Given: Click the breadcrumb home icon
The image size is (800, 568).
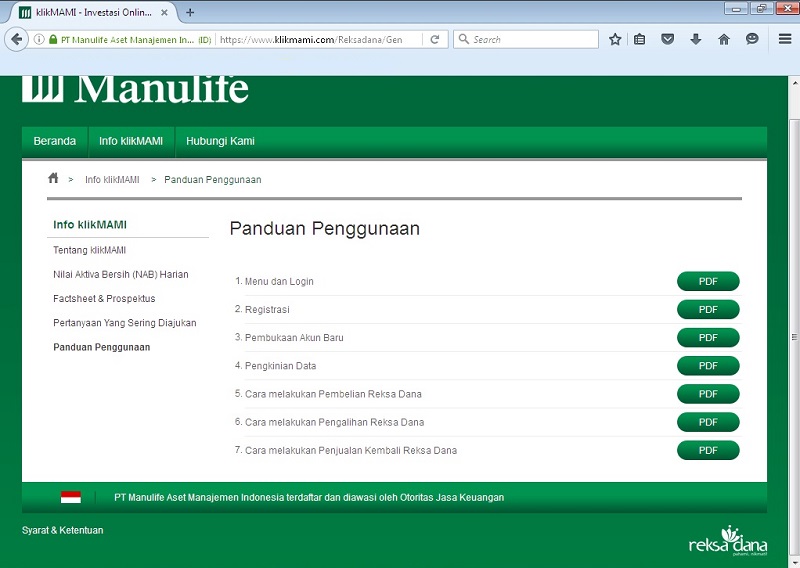Looking at the screenshot, I should (x=53, y=178).
